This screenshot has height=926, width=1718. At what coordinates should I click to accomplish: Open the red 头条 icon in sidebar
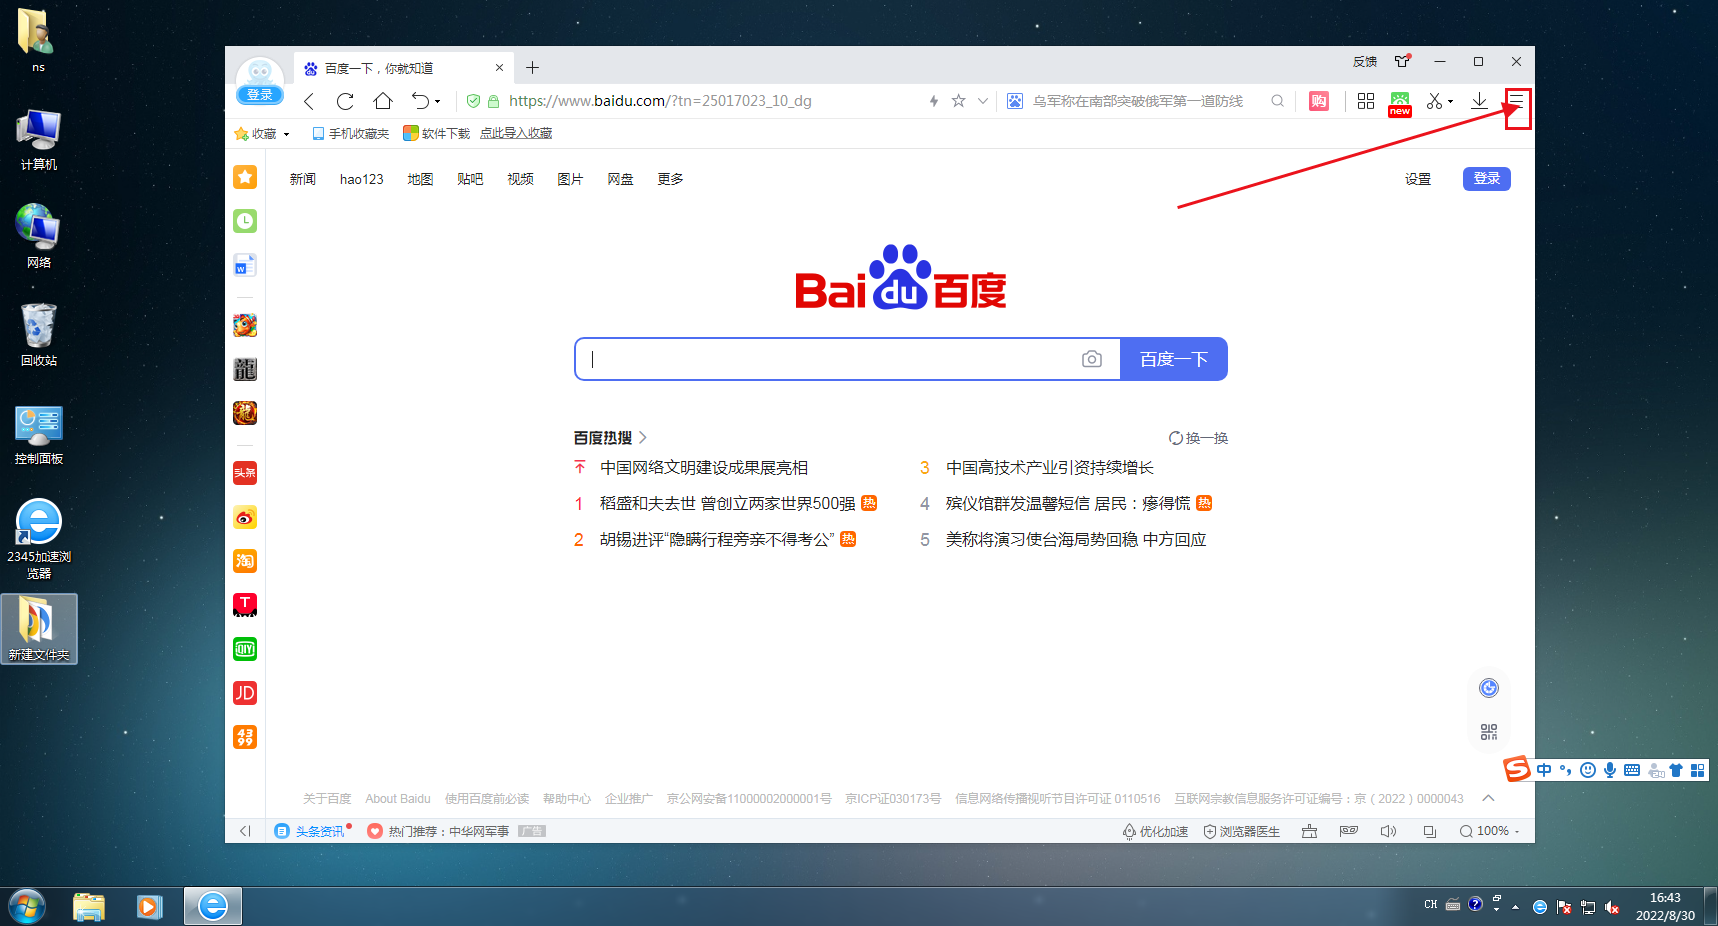[x=245, y=473]
